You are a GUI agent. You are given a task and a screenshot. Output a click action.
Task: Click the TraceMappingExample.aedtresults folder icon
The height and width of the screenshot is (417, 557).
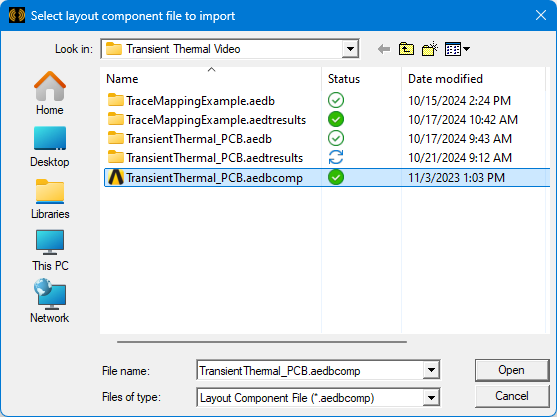pos(115,119)
